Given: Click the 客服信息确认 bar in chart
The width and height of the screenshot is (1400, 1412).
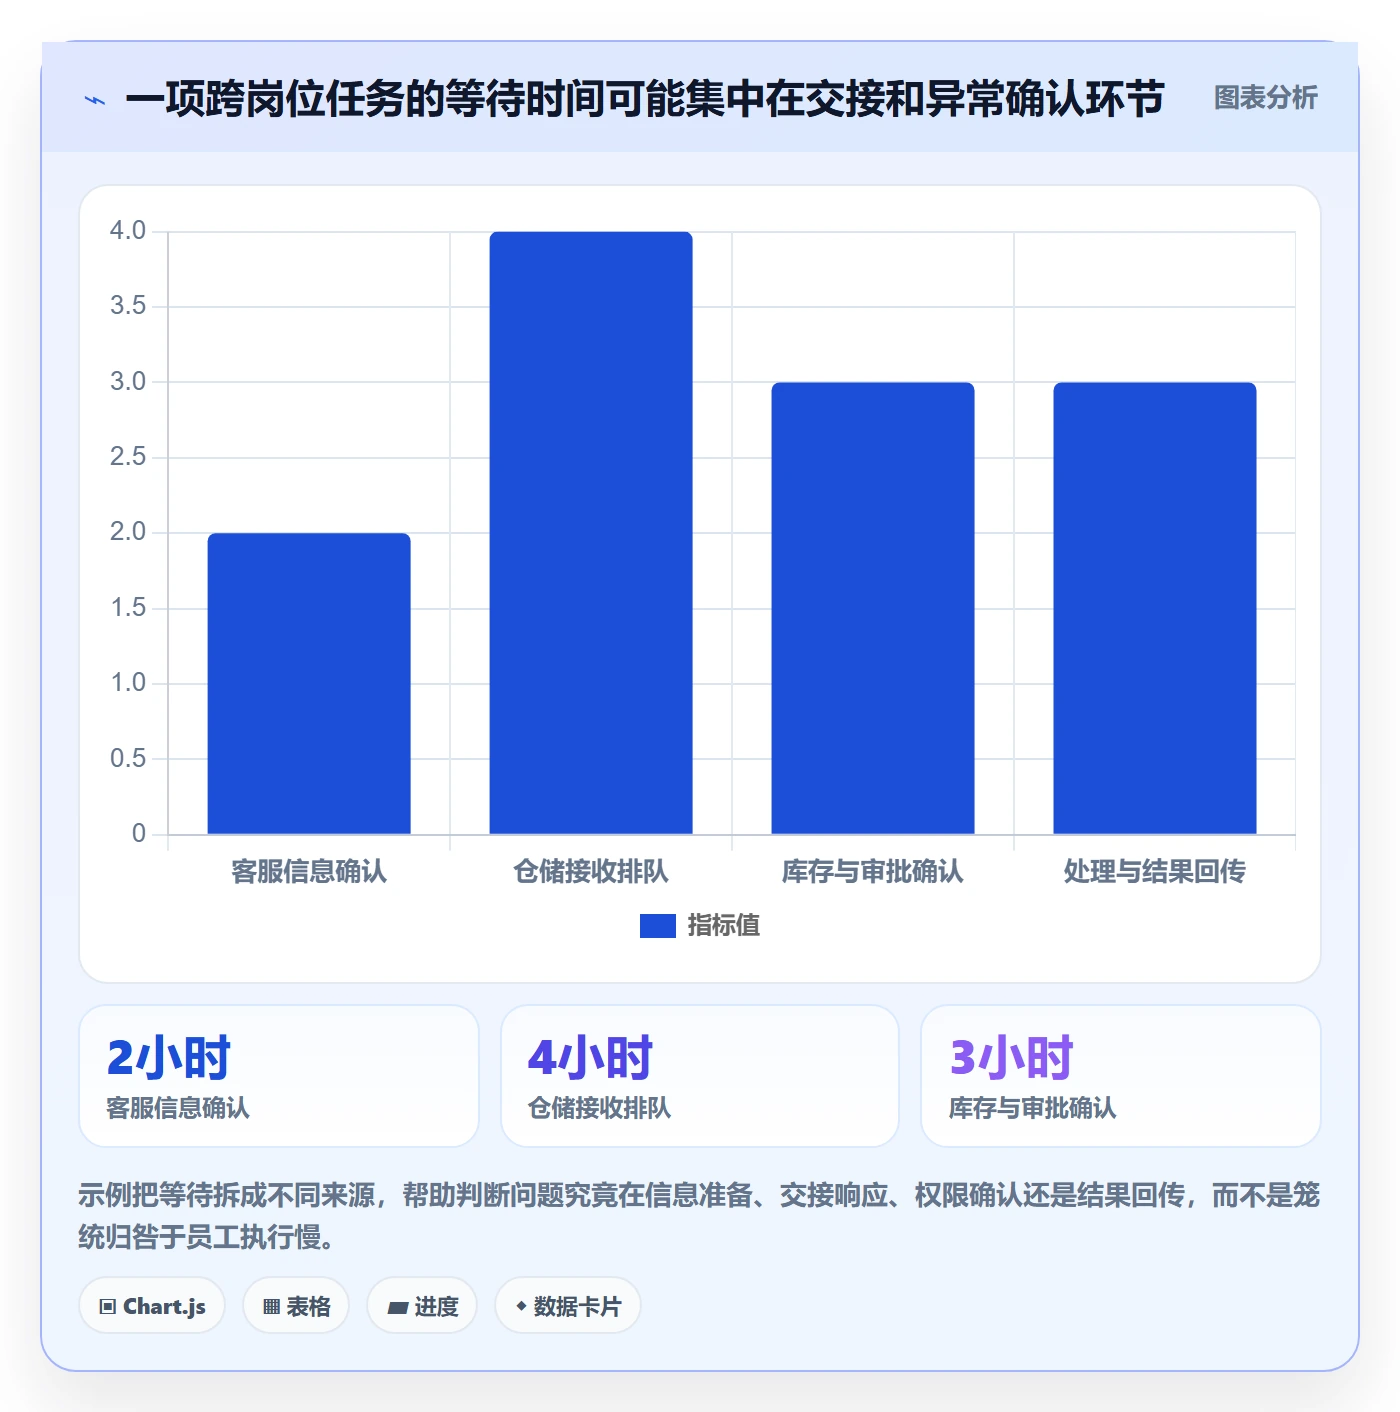Looking at the screenshot, I should tap(309, 683).
